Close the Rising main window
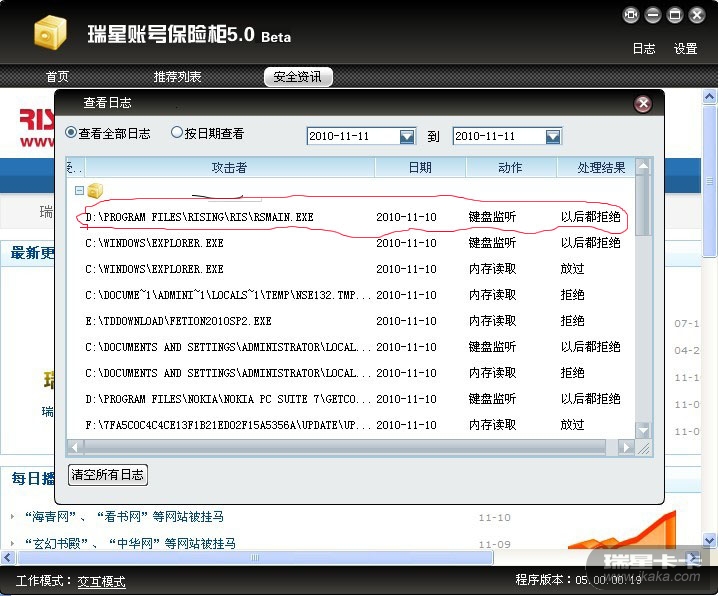The height and width of the screenshot is (596, 718). 697,15
